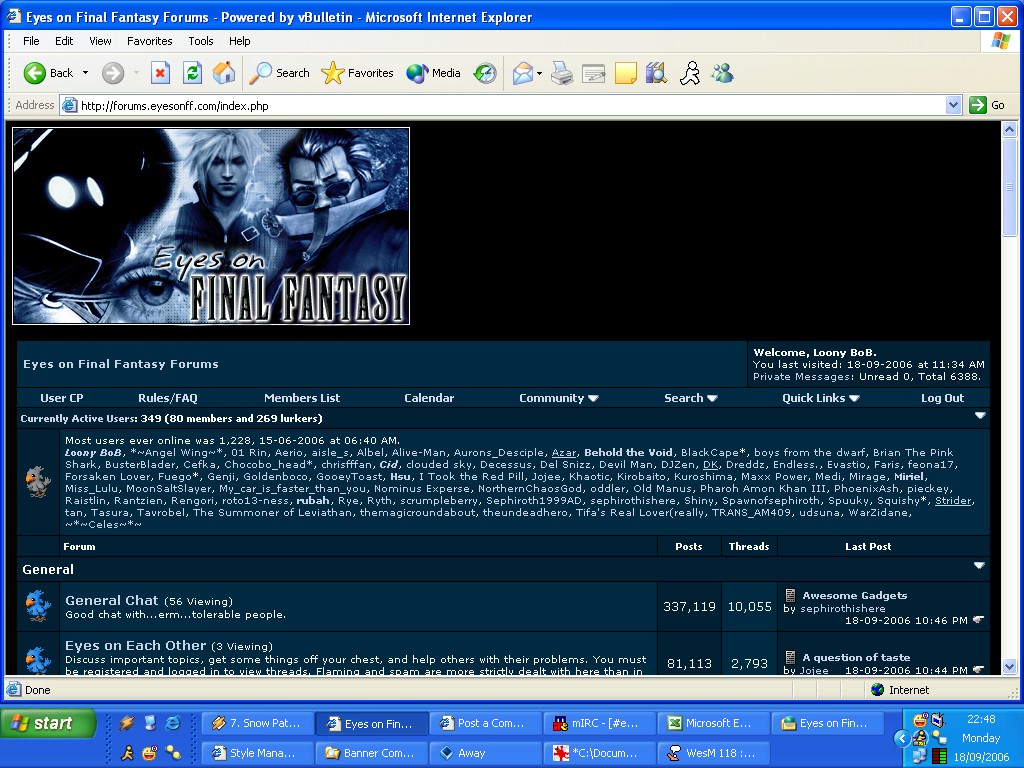Switch to Banner Com... folder taskbar item

[x=372, y=753]
